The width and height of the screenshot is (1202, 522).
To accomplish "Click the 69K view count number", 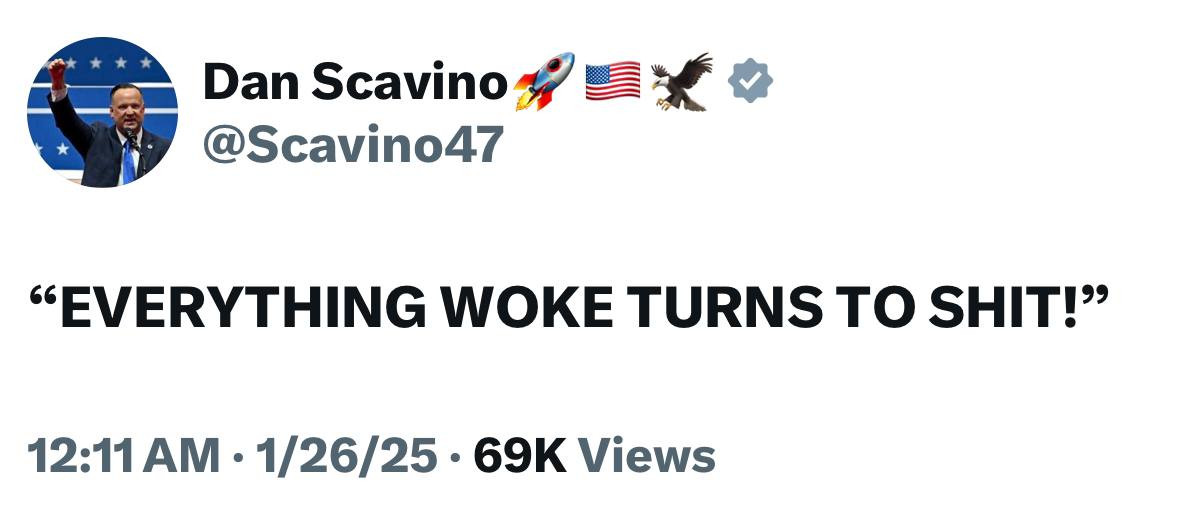I will (x=519, y=456).
